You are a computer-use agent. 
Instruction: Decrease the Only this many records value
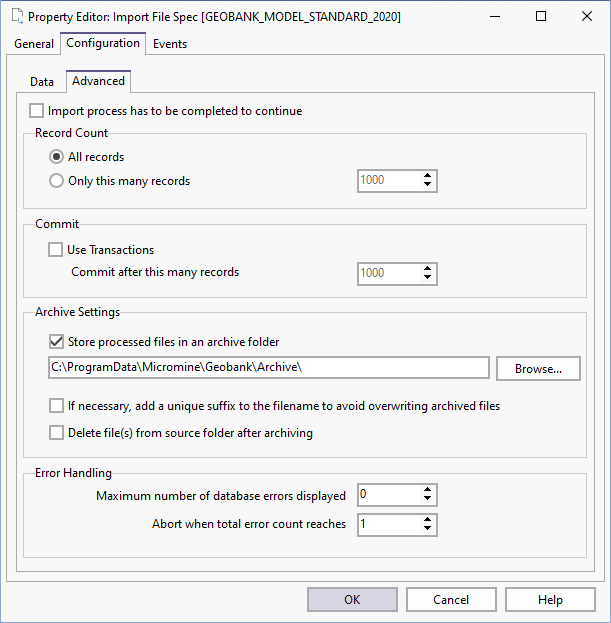(427, 185)
